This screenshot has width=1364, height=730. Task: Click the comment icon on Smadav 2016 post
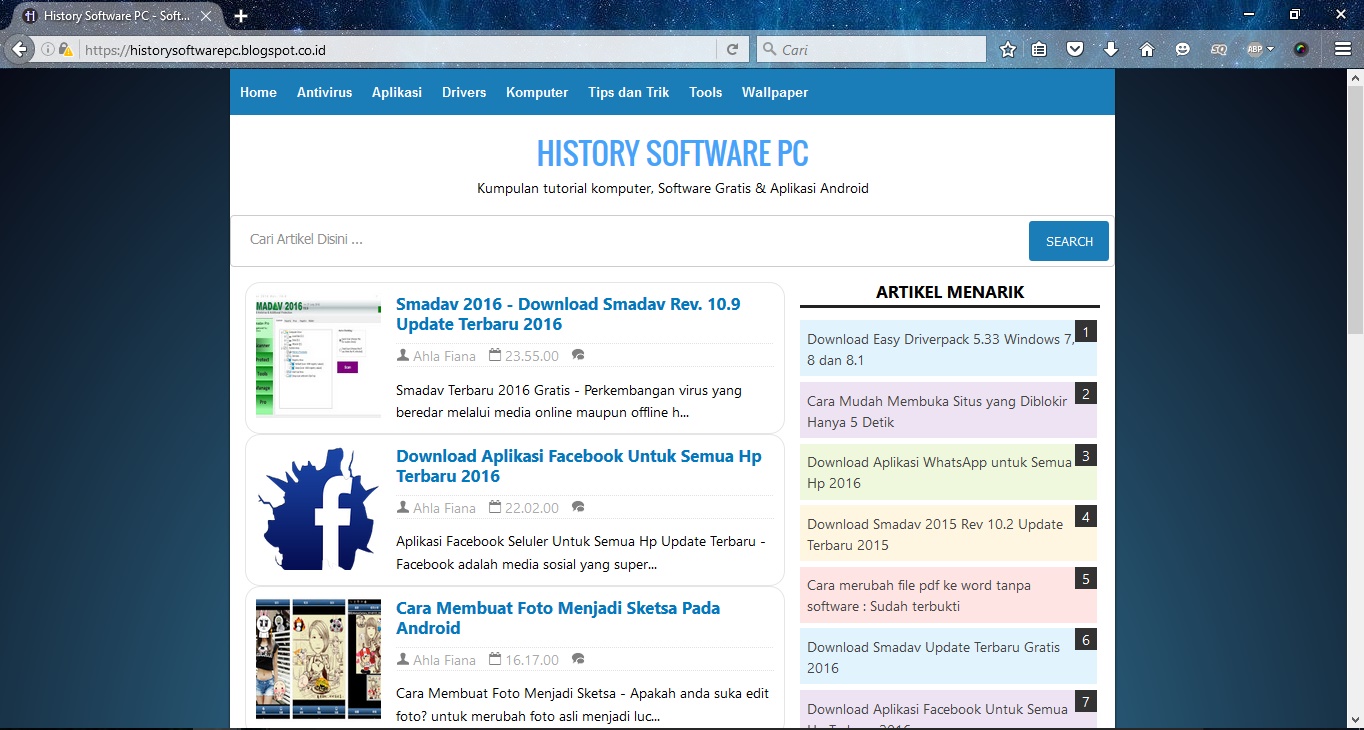578,355
